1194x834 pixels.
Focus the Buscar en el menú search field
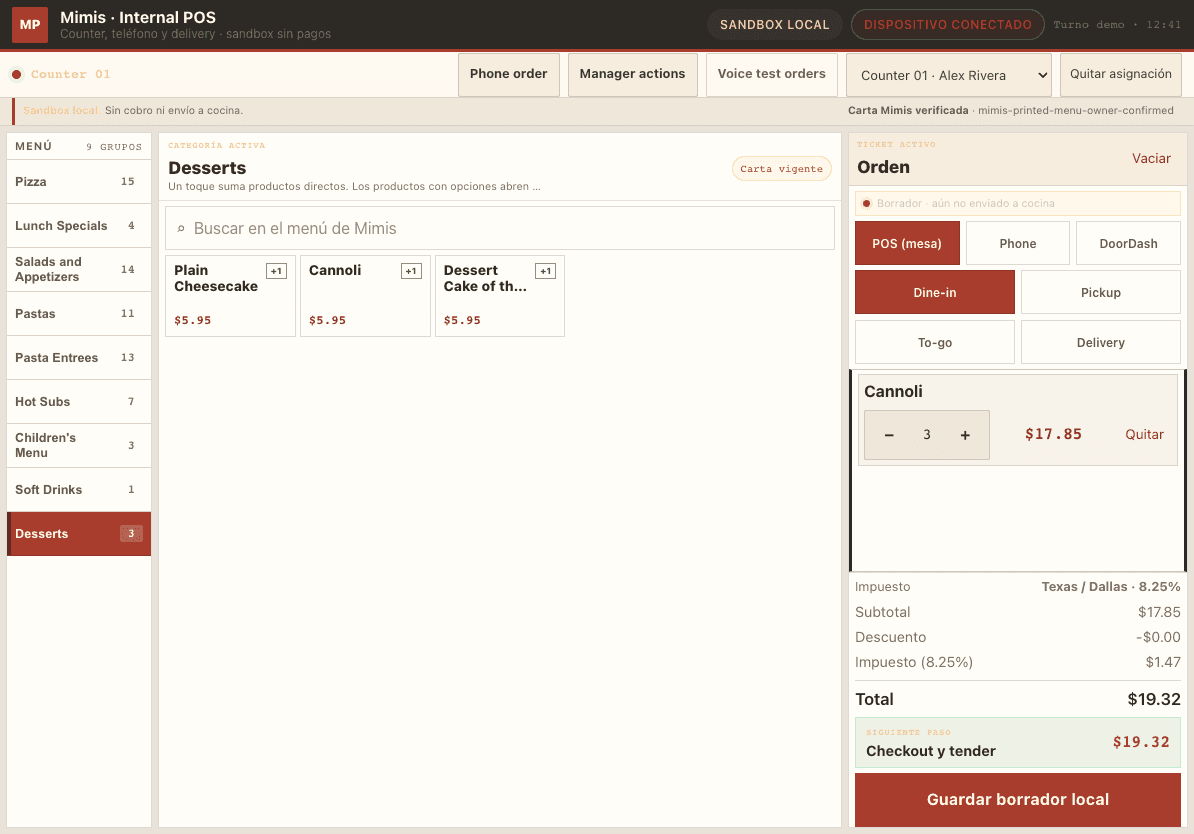tap(500, 228)
